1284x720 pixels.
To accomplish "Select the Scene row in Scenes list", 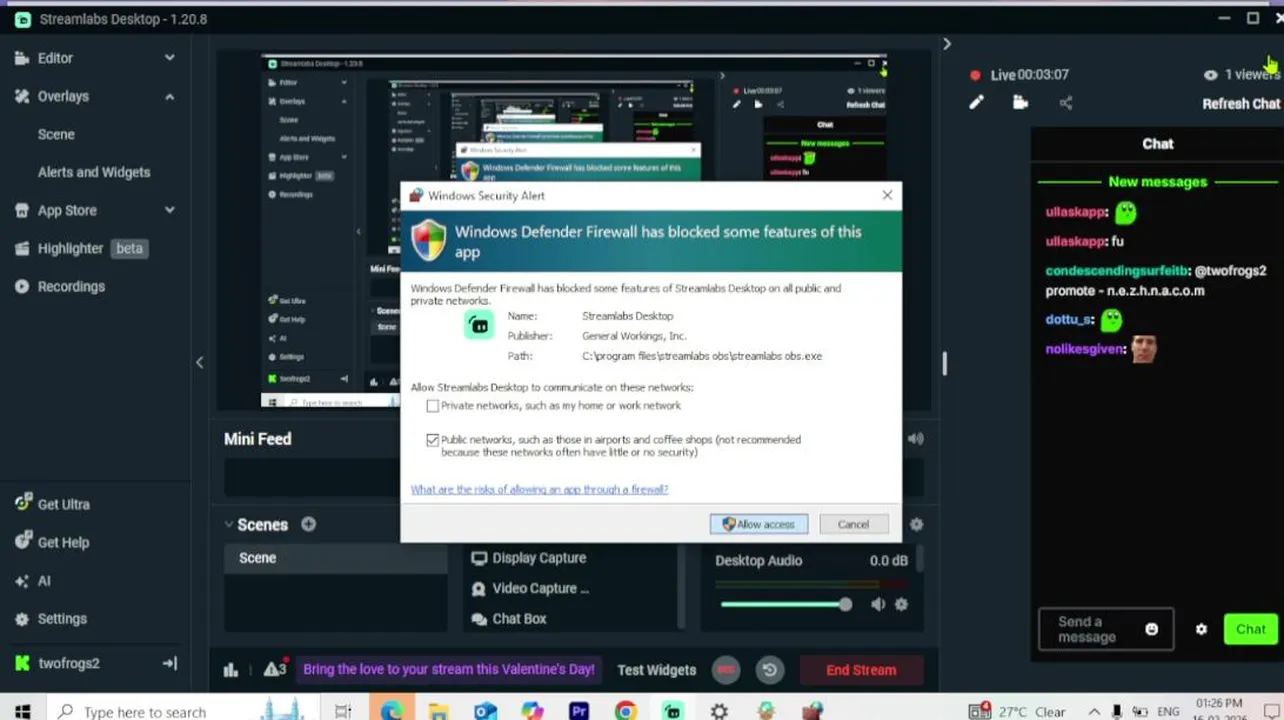I will [x=335, y=558].
